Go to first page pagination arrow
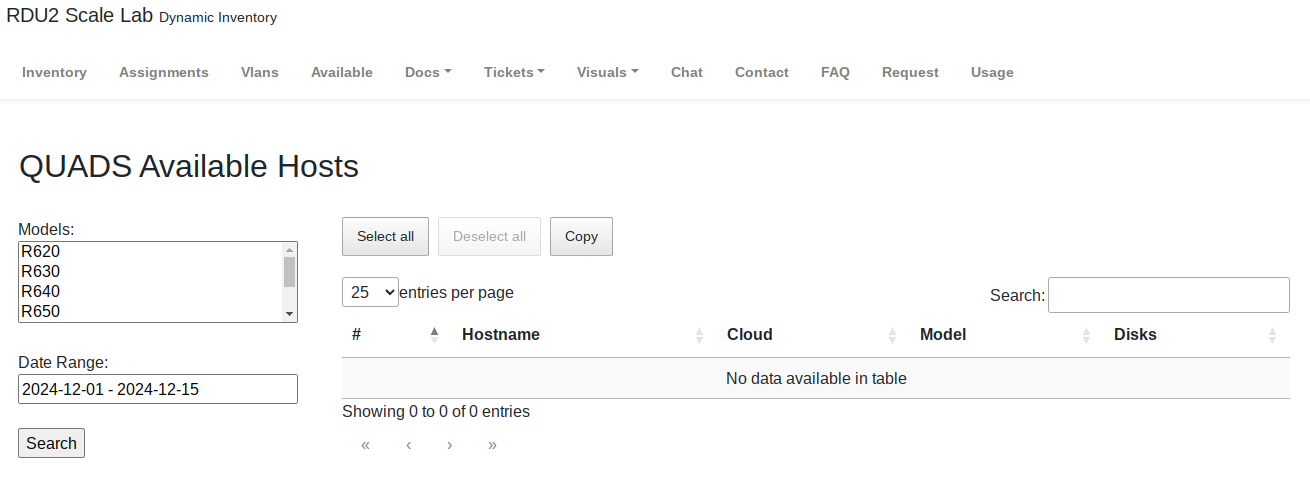This screenshot has height=484, width=1310. 365,445
